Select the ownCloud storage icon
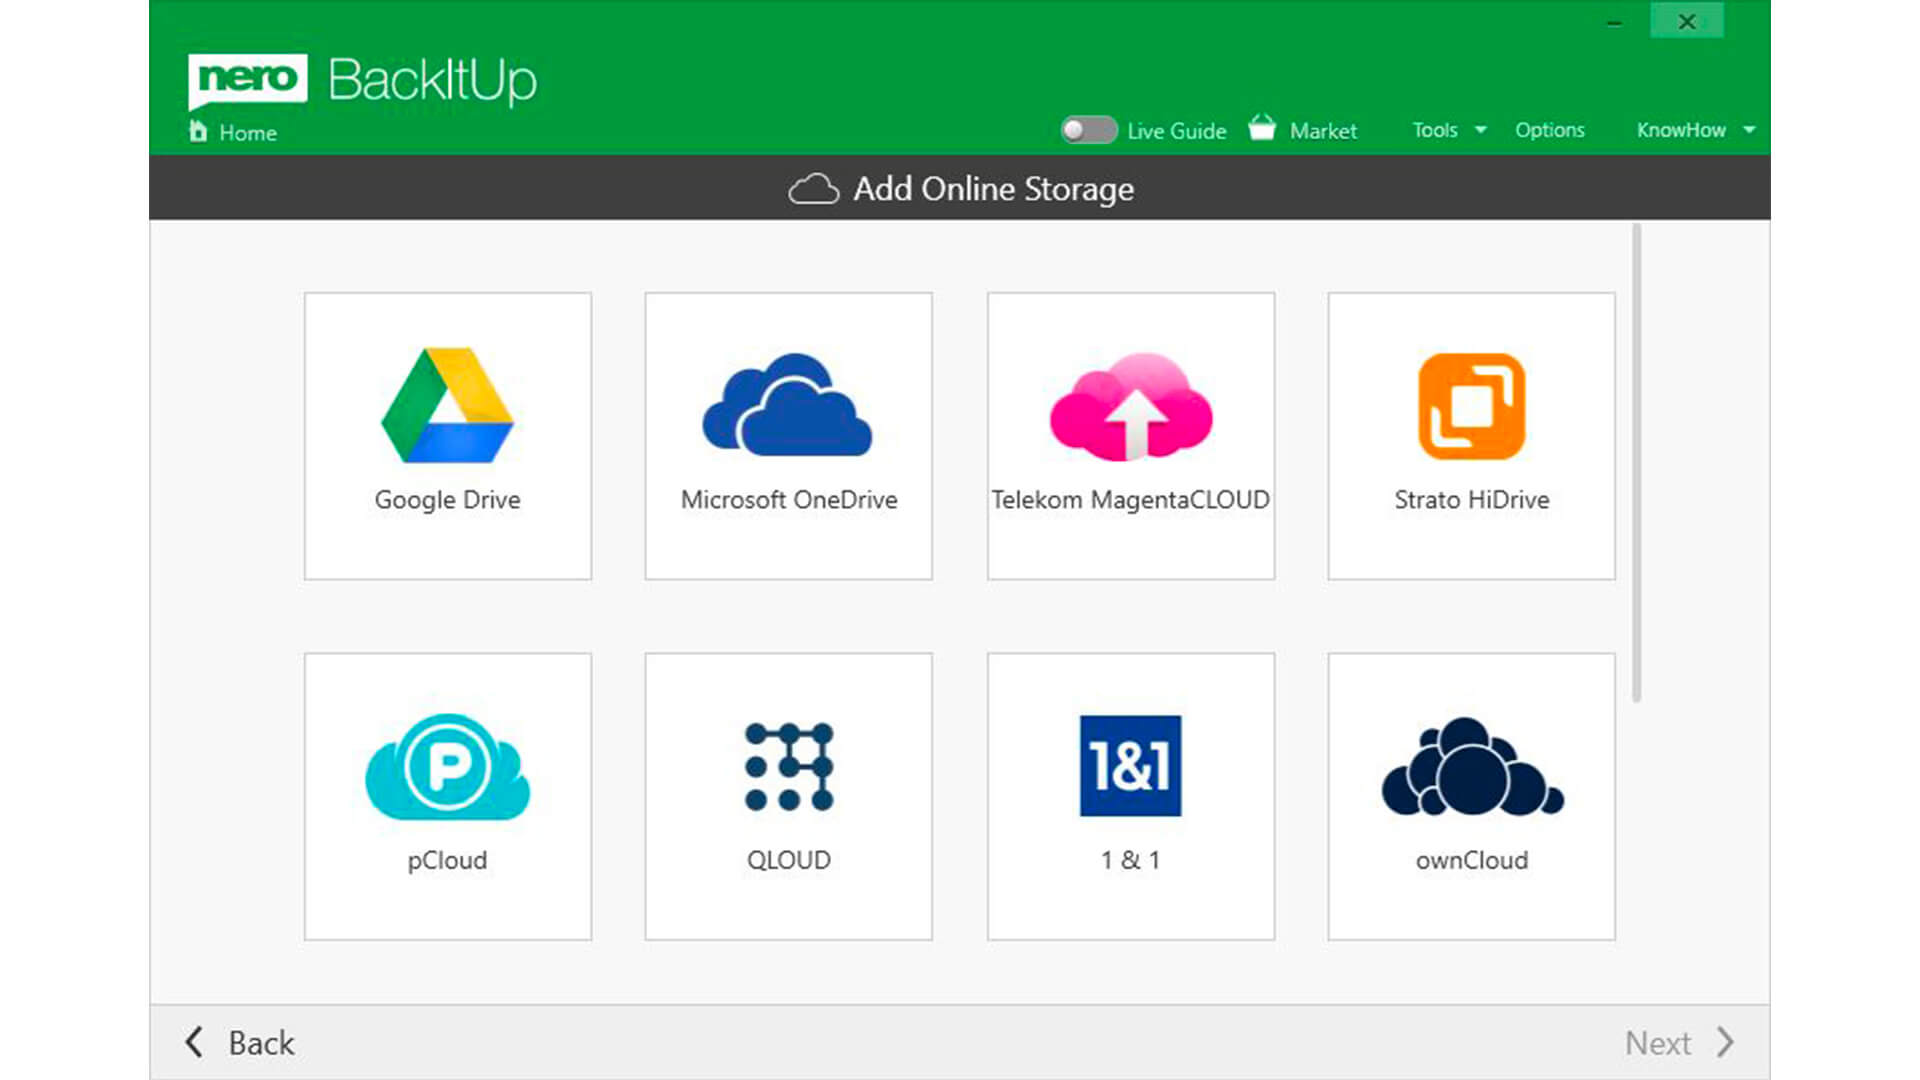 (1471, 767)
